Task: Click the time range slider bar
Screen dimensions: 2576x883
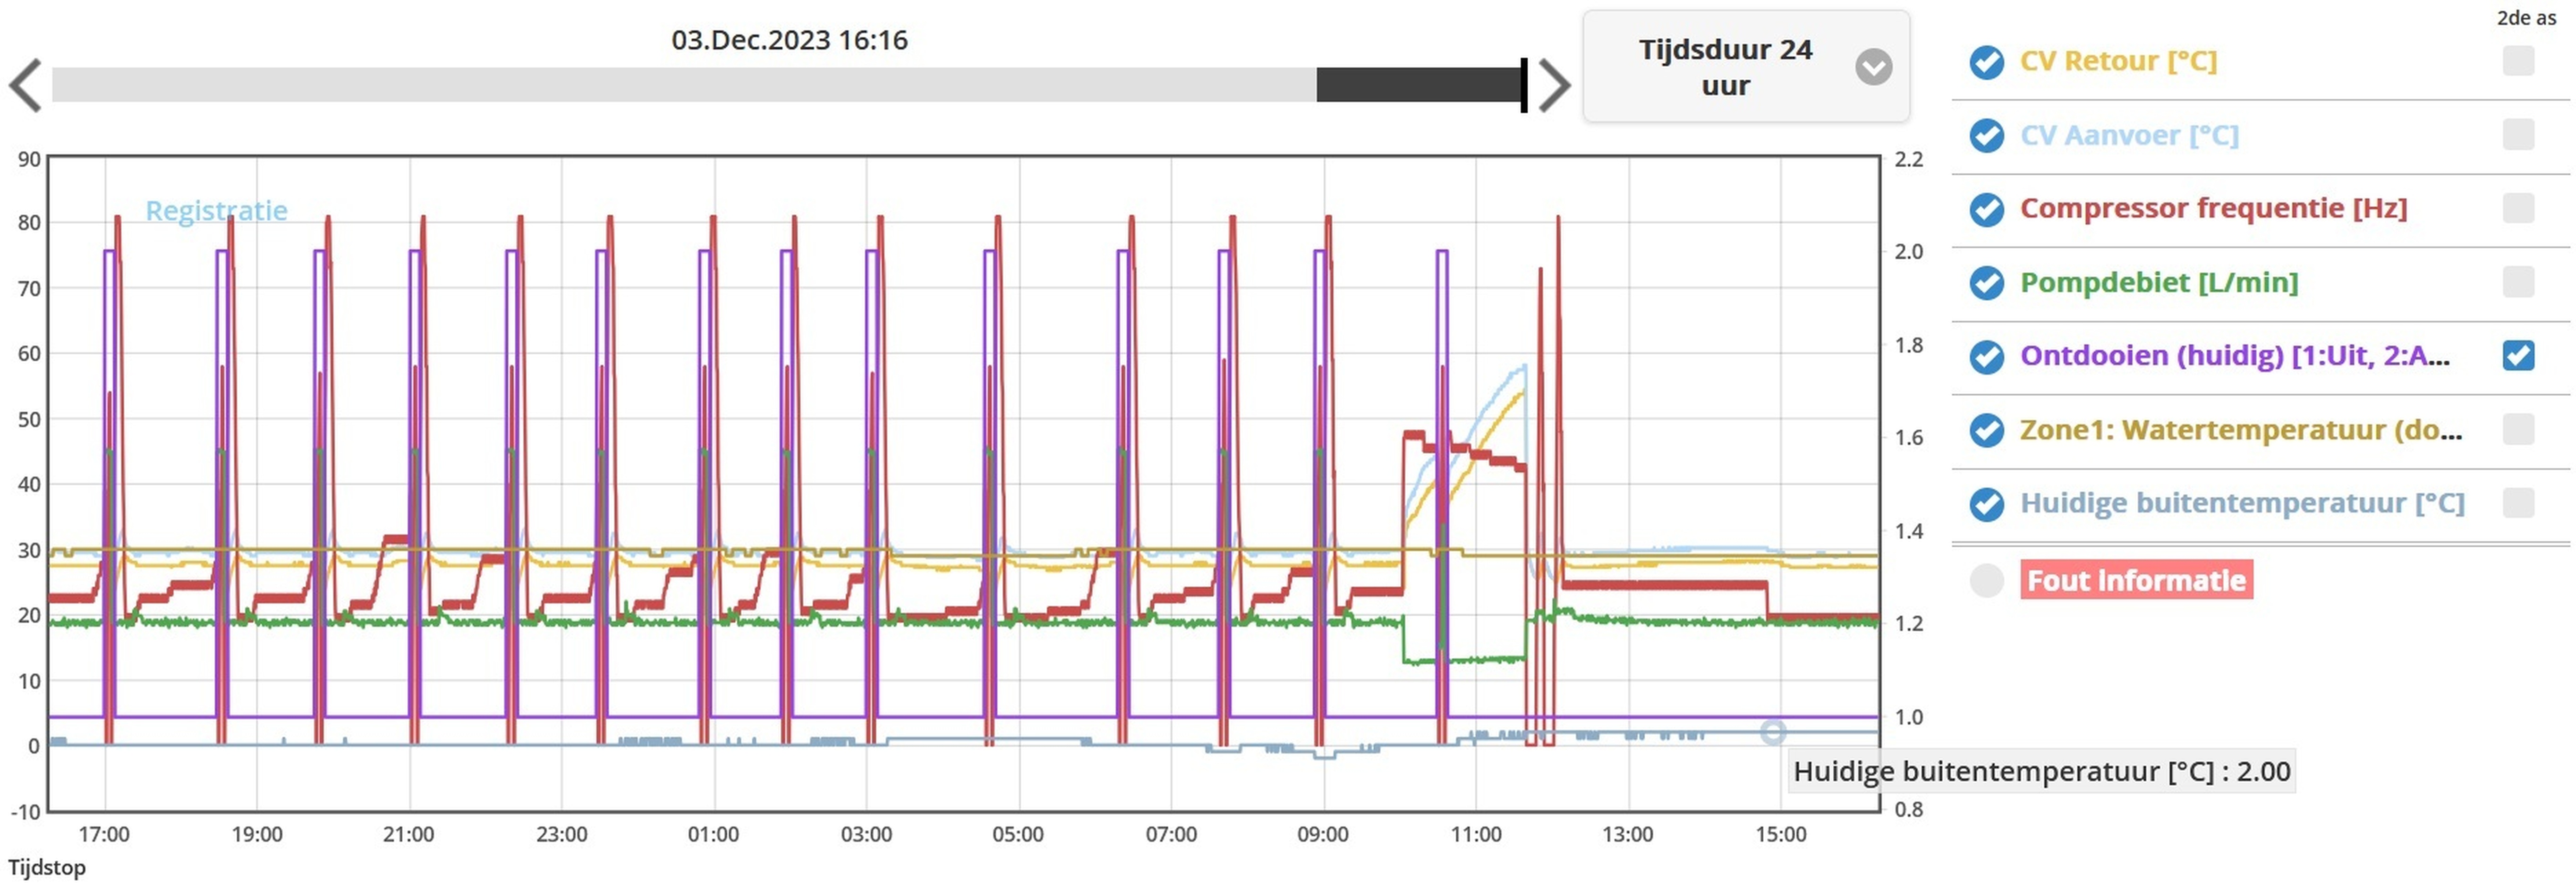Action: 788,85
